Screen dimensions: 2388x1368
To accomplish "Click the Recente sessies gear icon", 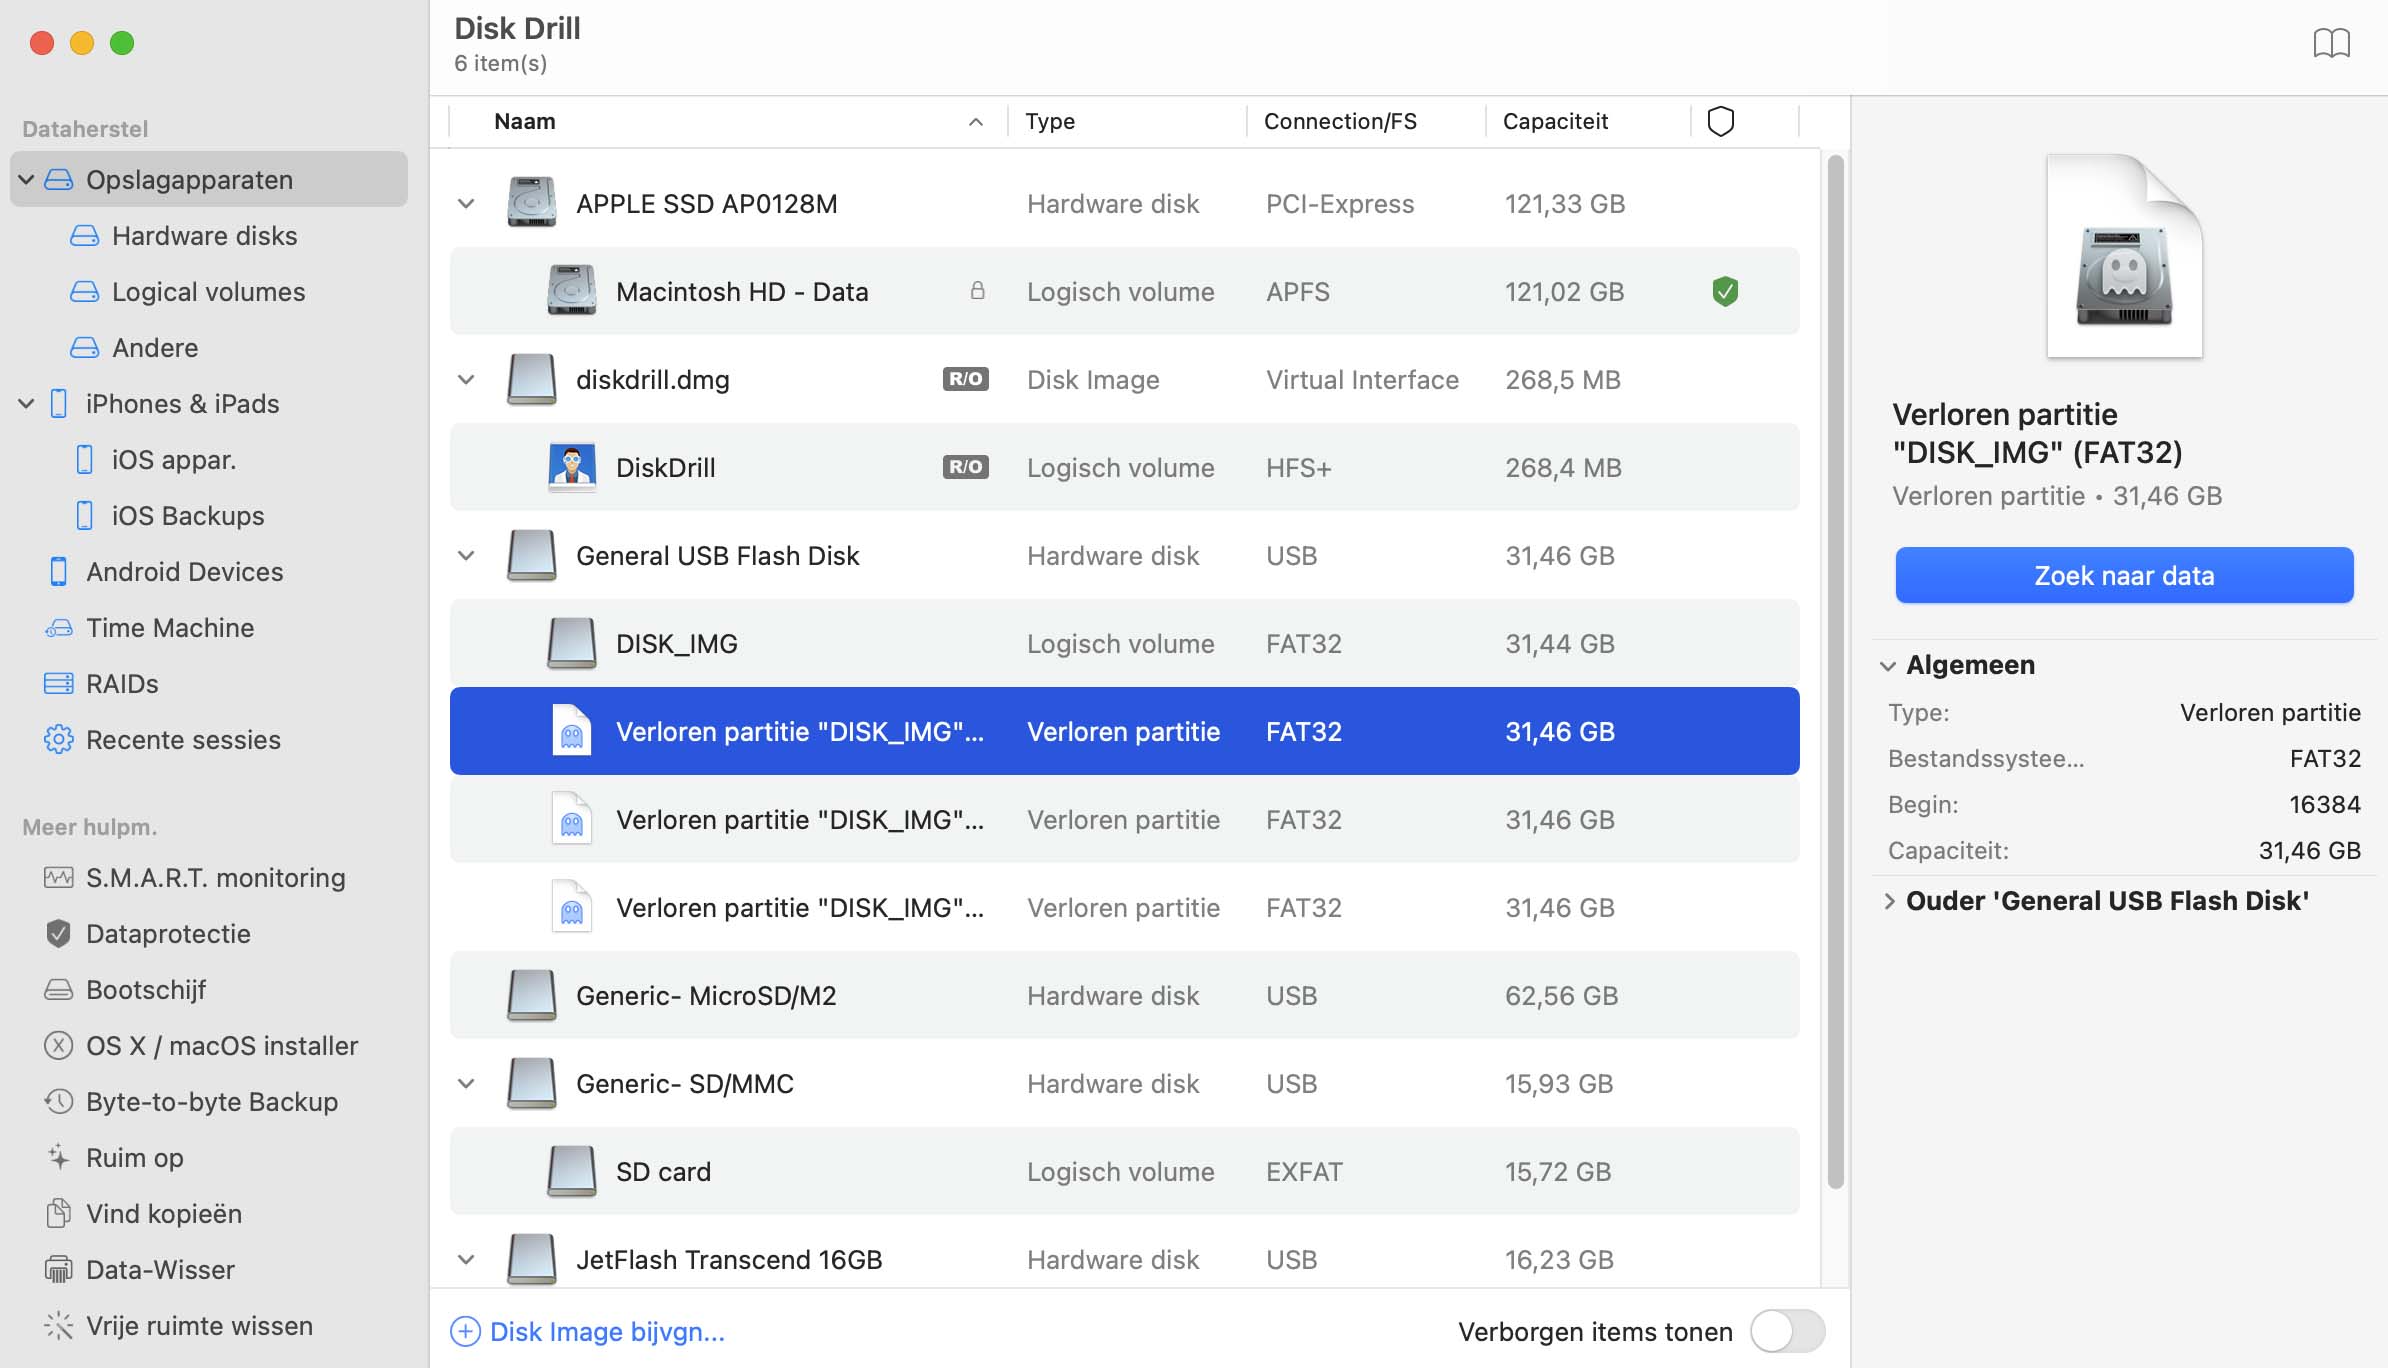I will (59, 739).
